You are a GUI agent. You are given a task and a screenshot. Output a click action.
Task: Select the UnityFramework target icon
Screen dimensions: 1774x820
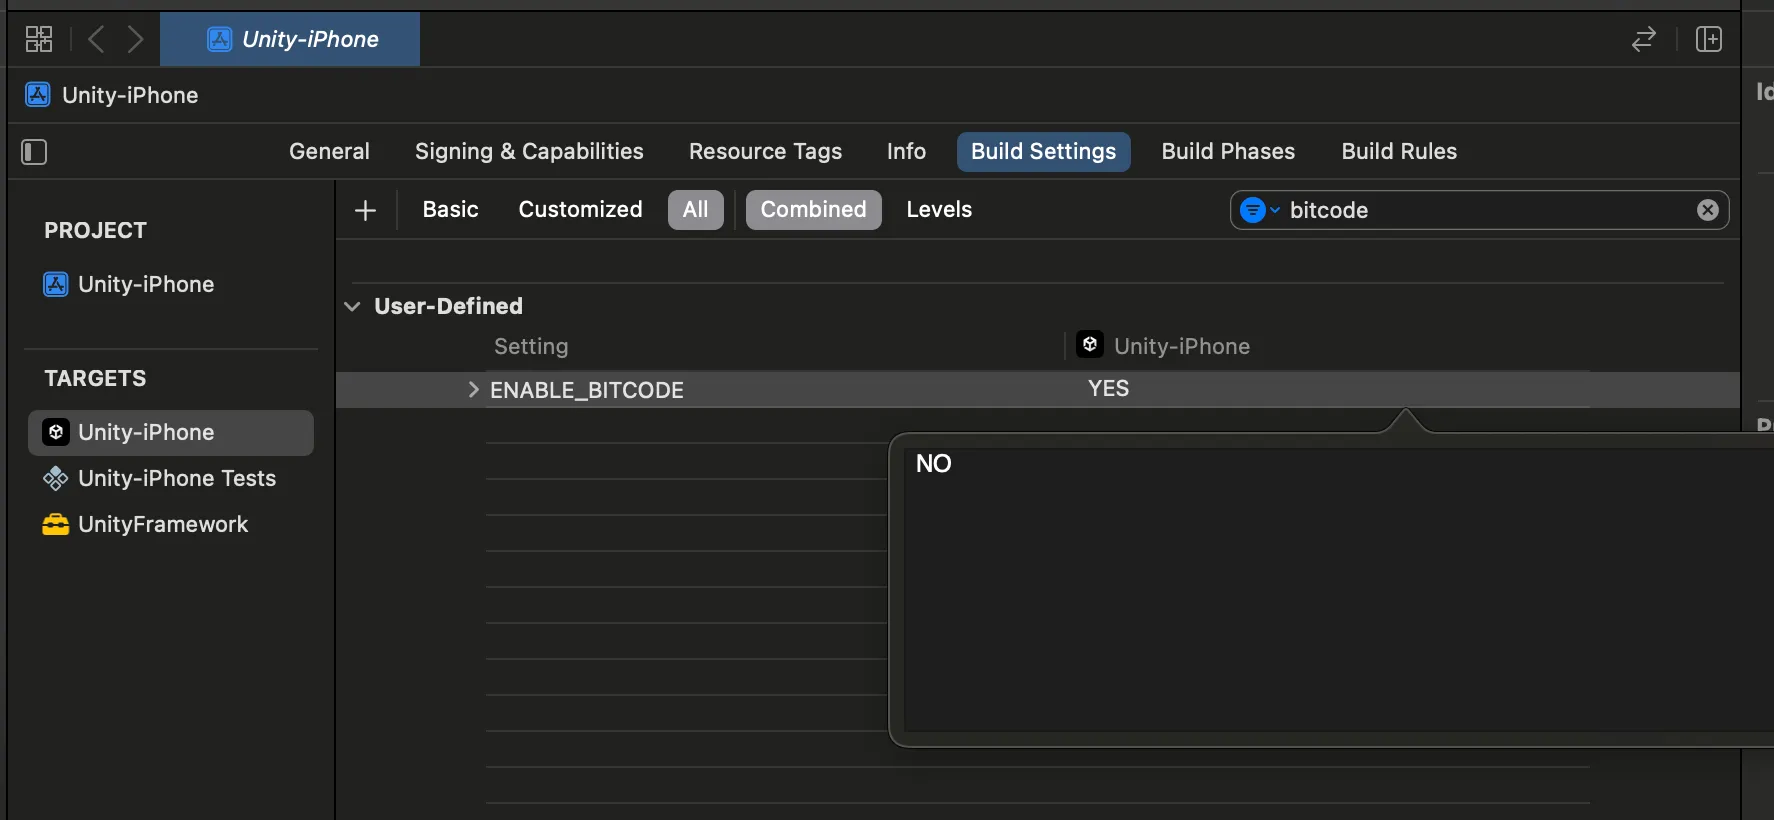56,524
